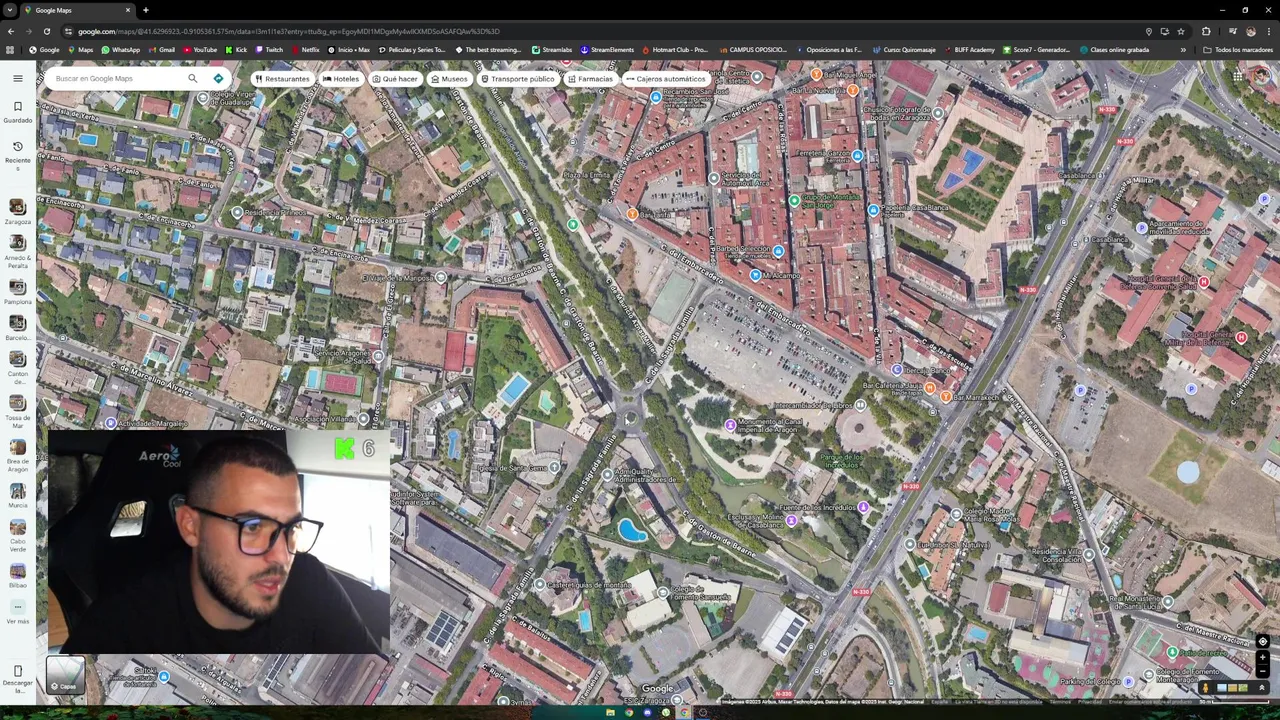Select the Museos category chip
The height and width of the screenshot is (720, 1280).
pos(448,78)
